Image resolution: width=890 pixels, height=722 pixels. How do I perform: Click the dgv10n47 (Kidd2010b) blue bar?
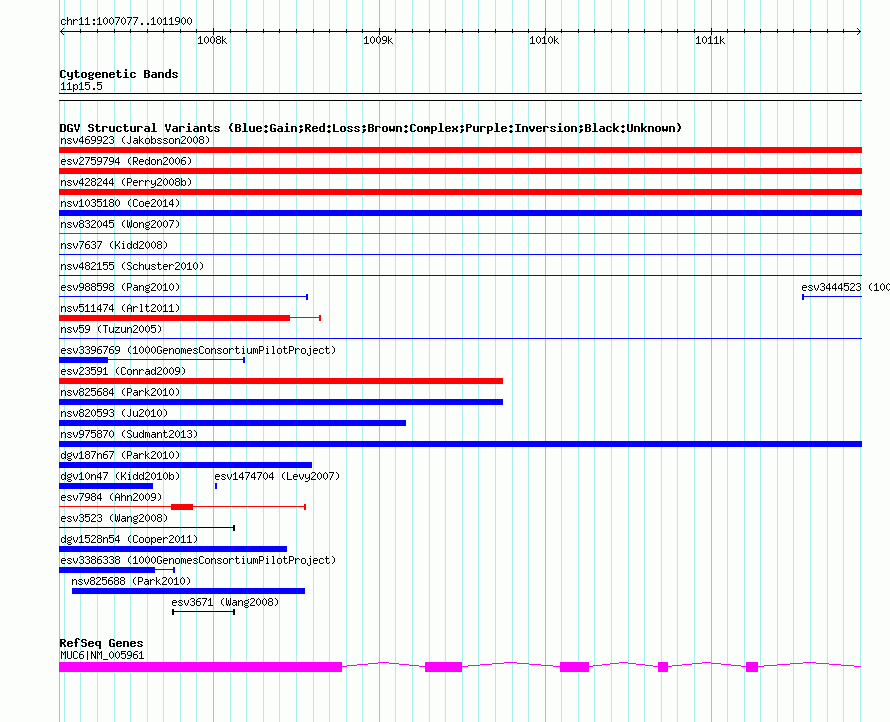click(x=106, y=486)
